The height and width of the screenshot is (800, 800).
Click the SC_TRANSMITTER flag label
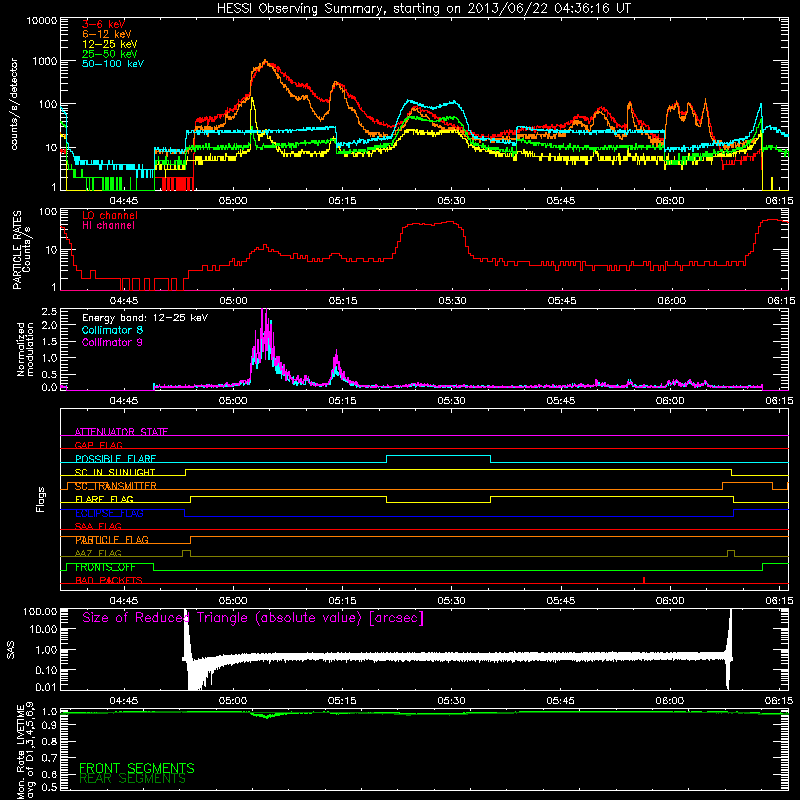click(x=116, y=486)
